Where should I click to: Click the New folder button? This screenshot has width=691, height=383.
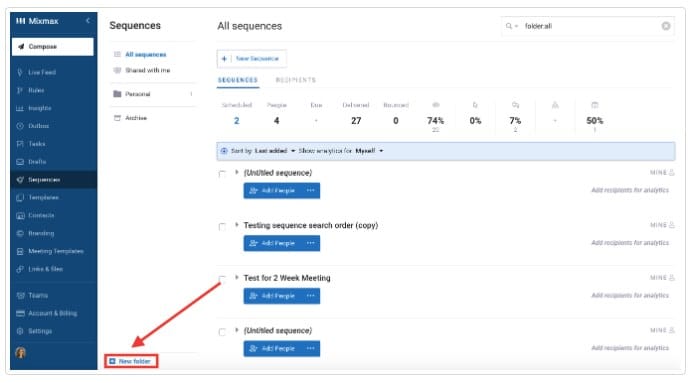coord(131,361)
